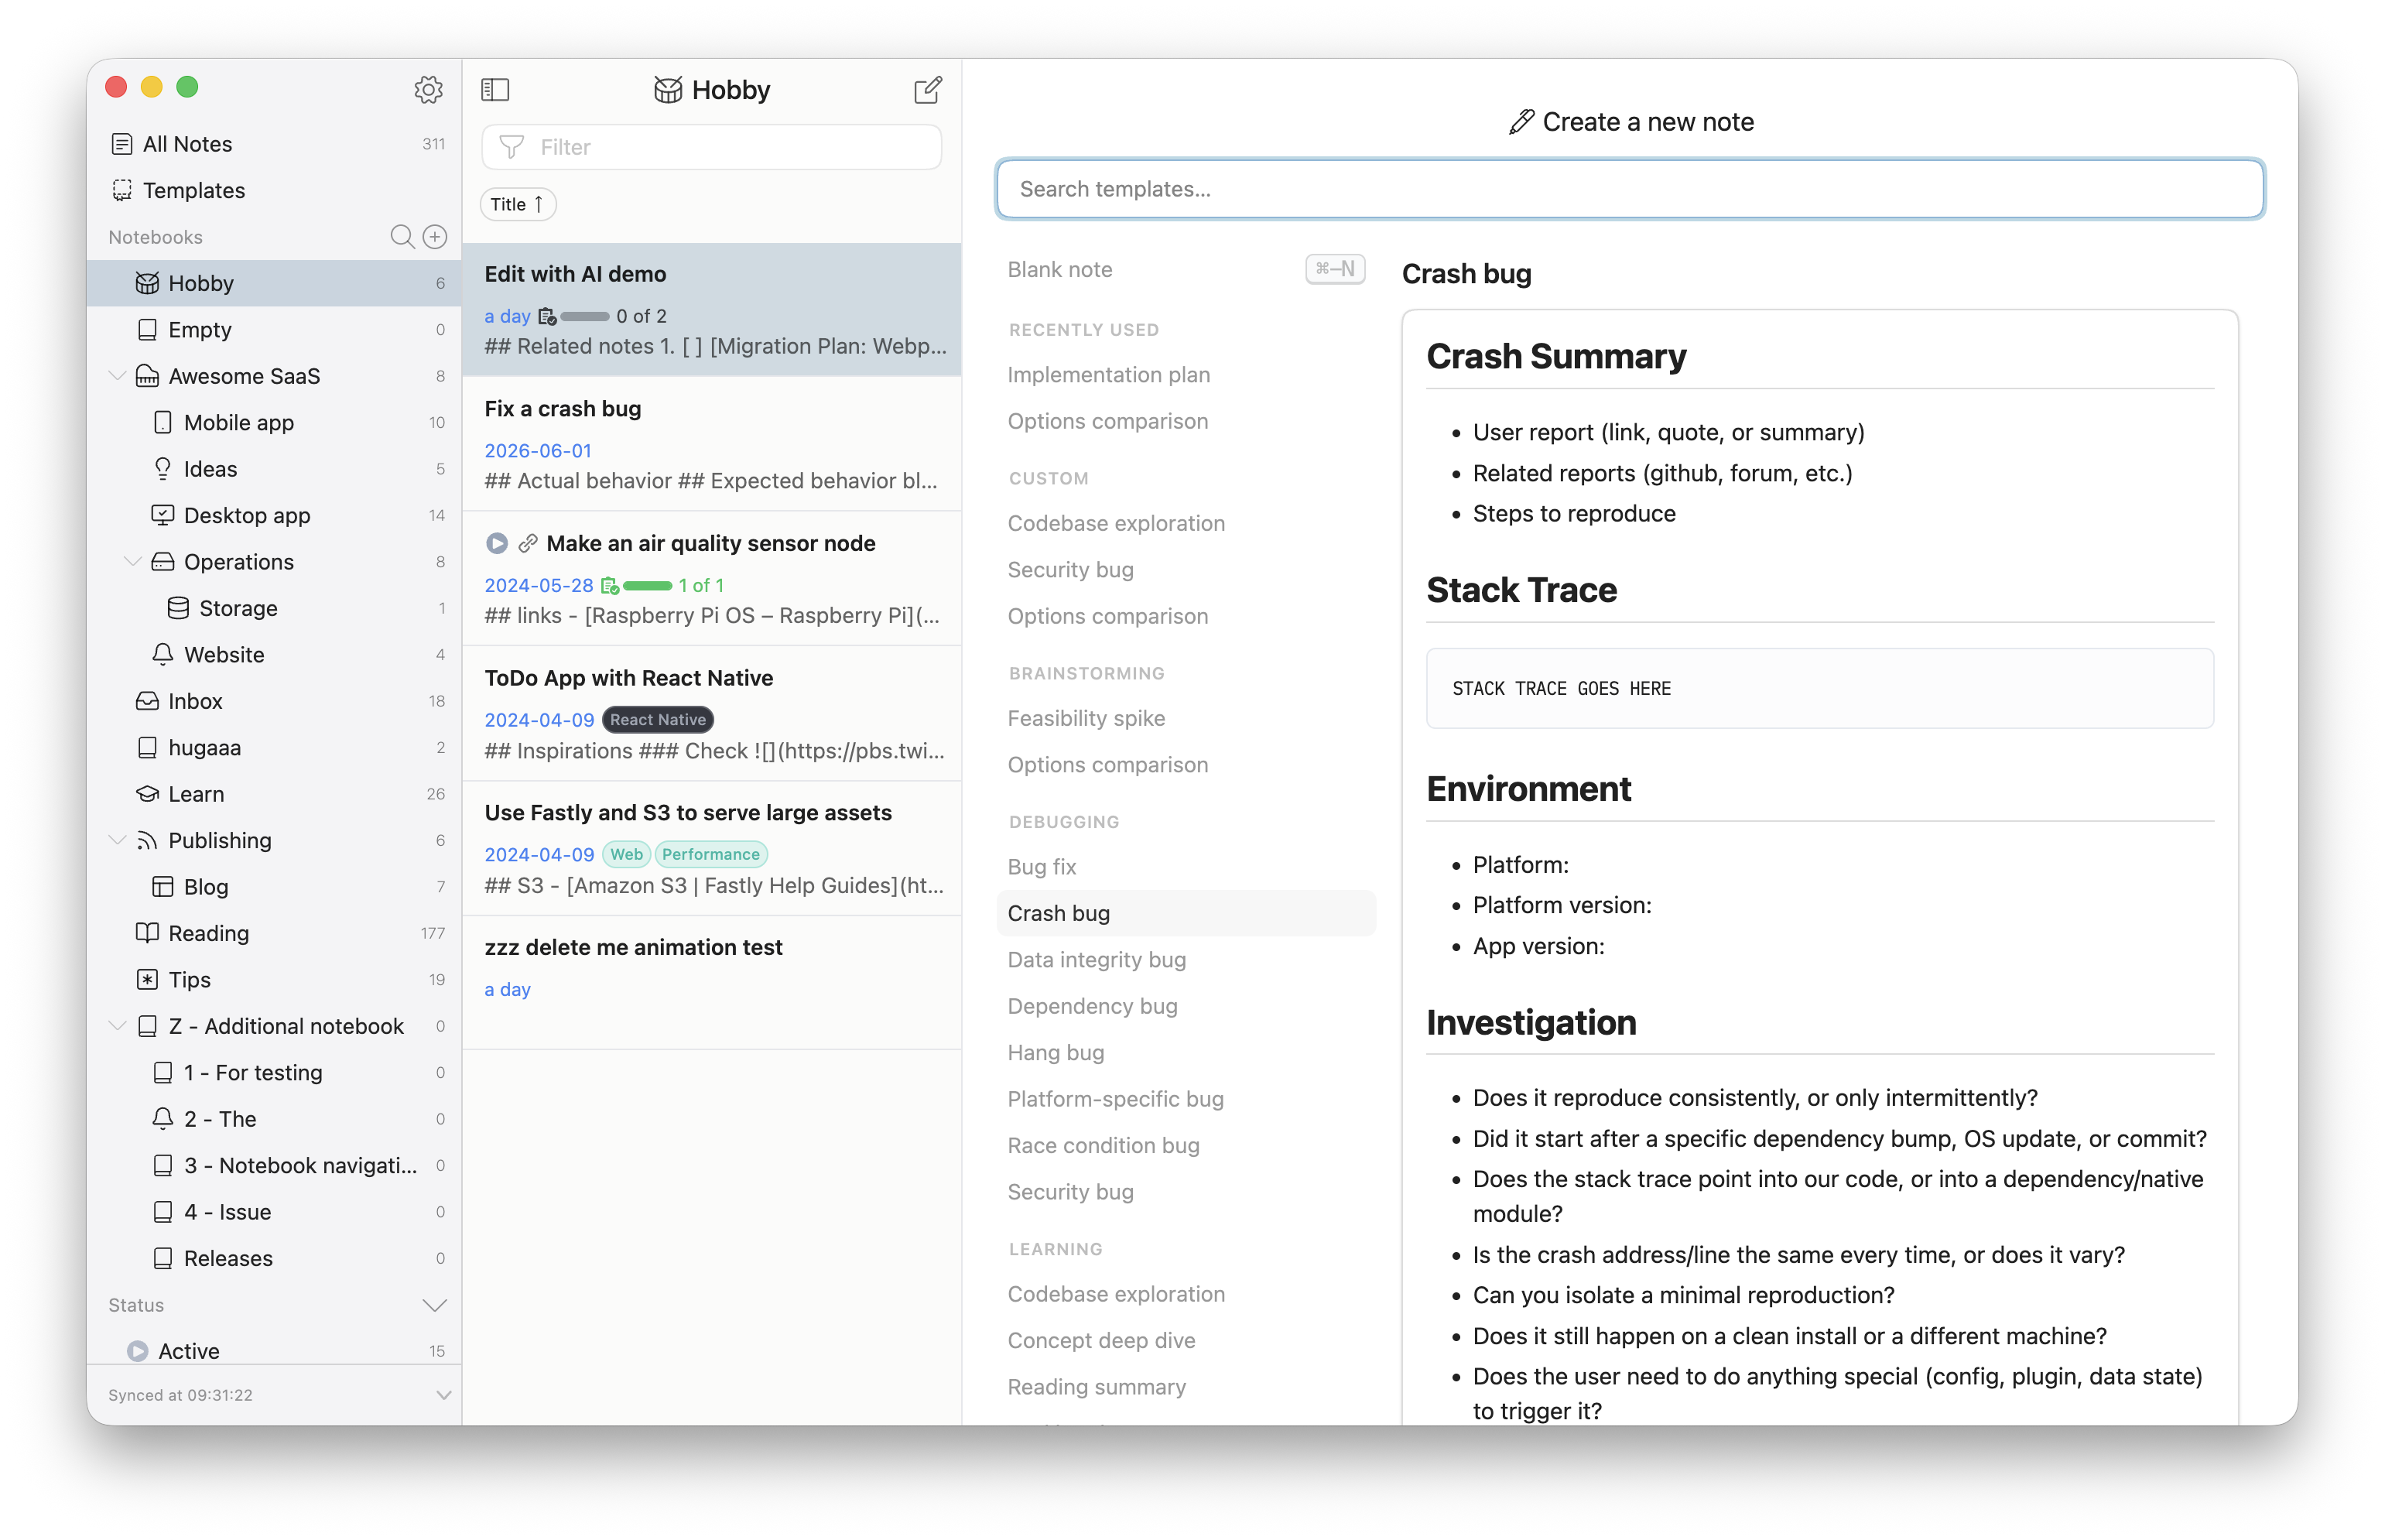The image size is (2385, 1540).
Task: Click the play status icon on air quality note
Action: pos(496,543)
